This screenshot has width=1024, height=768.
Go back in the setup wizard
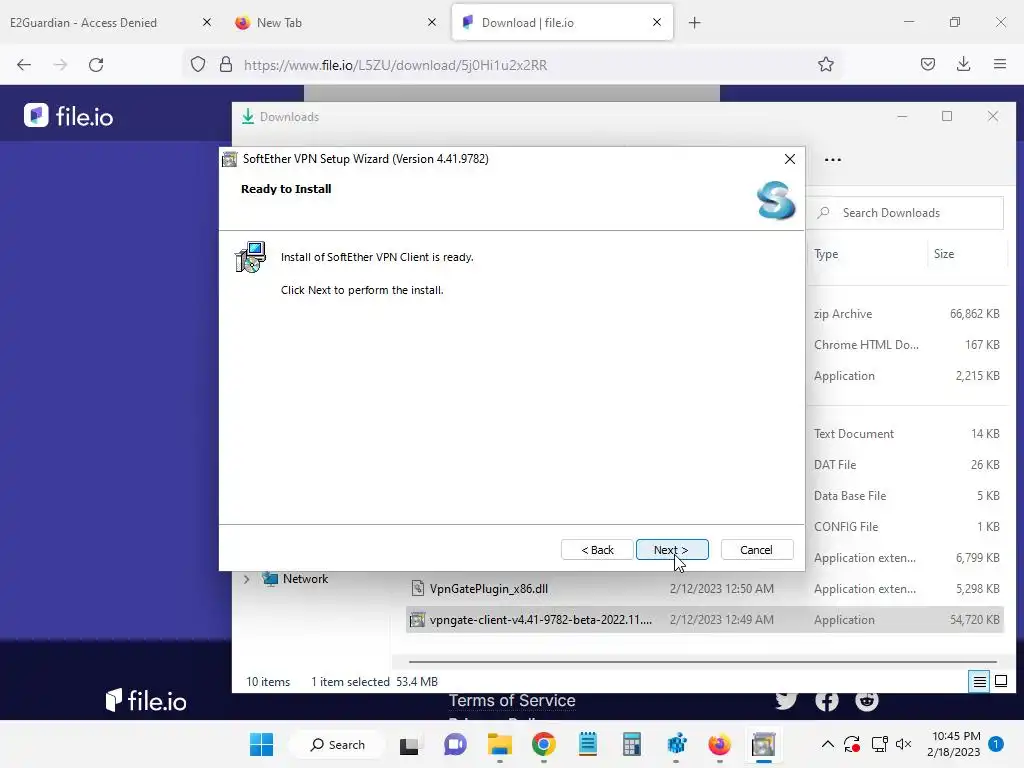click(597, 550)
